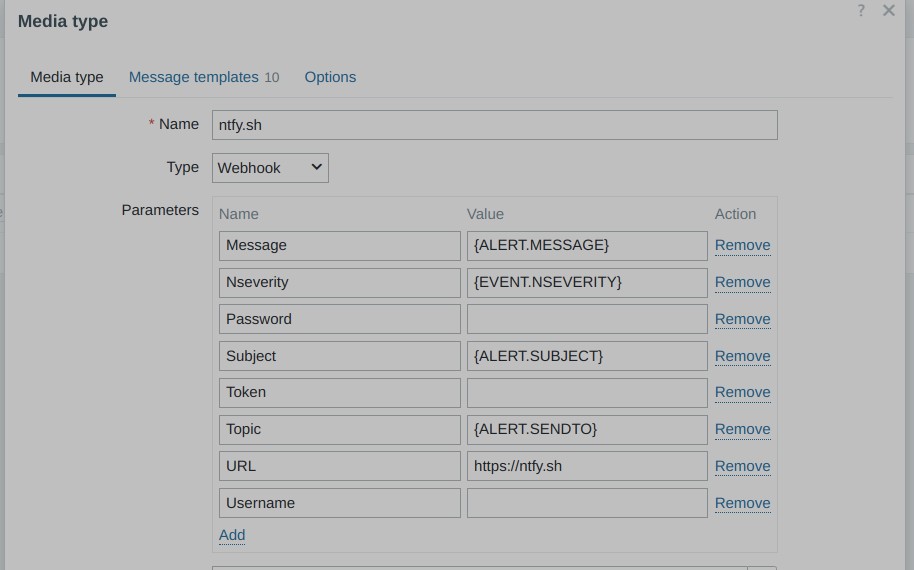914x570 pixels.
Task: Remove the Message parameter
Action: click(743, 245)
